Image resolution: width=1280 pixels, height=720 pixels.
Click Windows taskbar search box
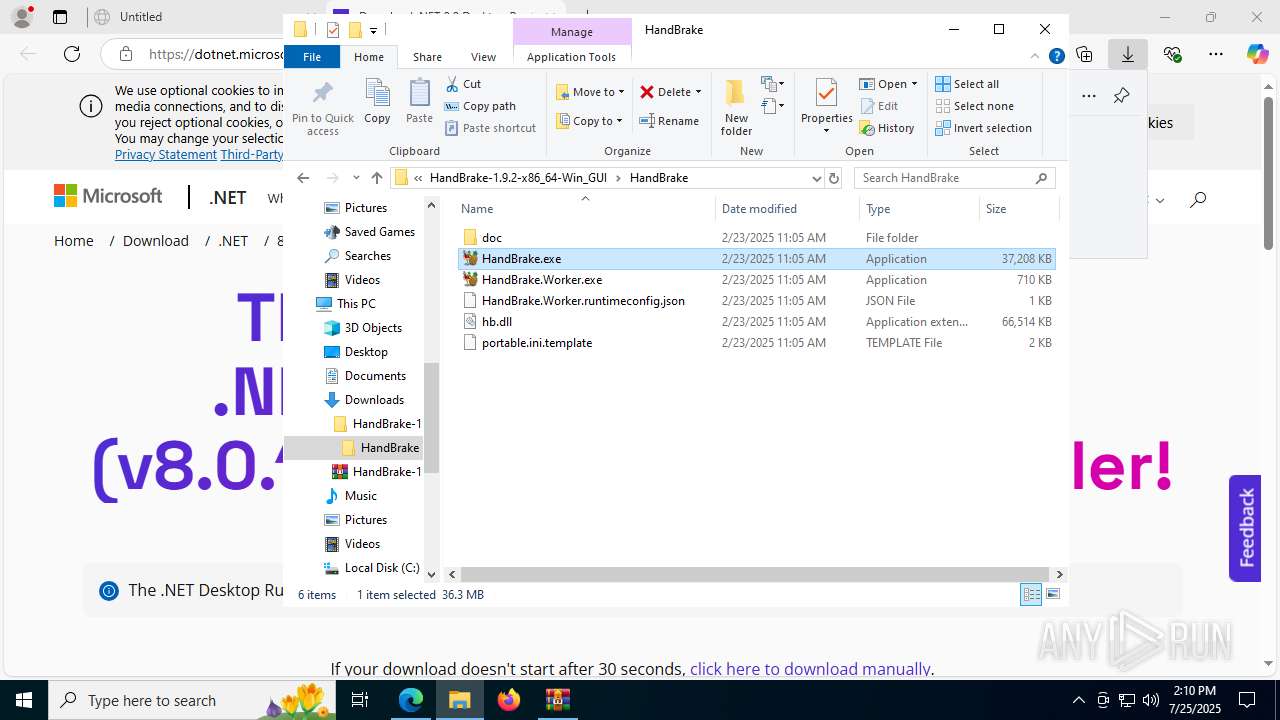coord(191,700)
